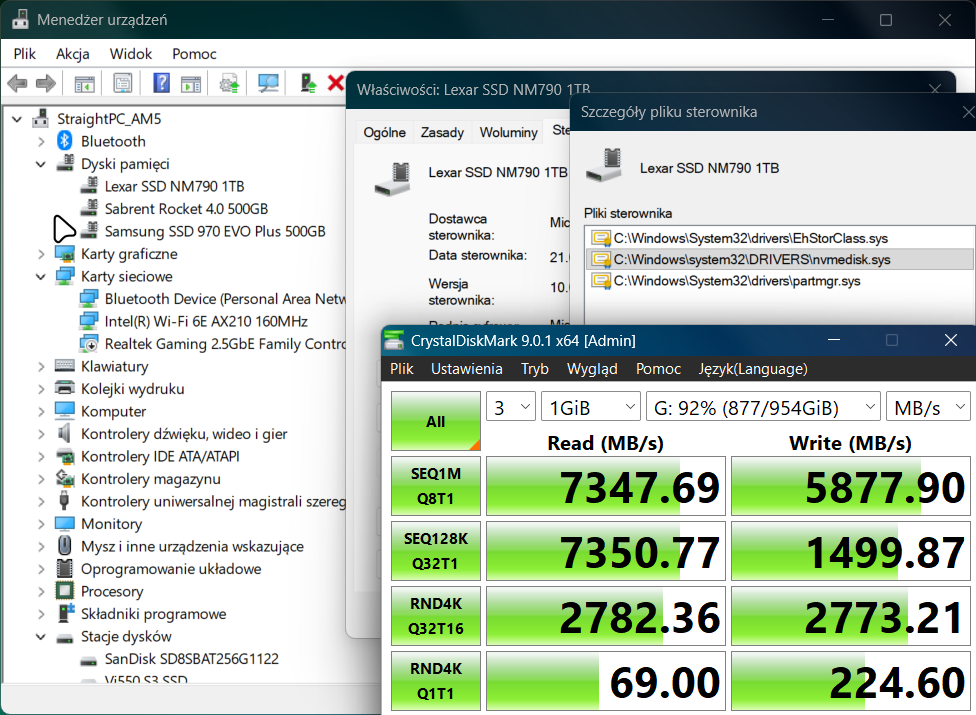Open the MB/s unit dropdown
The width and height of the screenshot is (976, 715).
coord(928,408)
